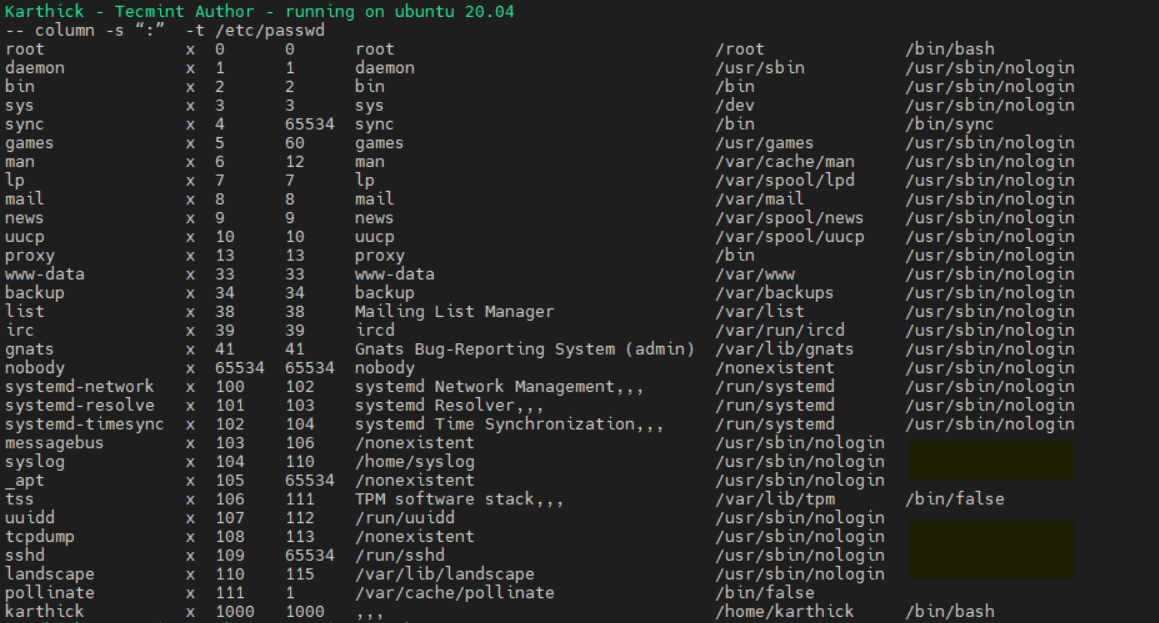Click the /var/cache/pollinate path

click(x=454, y=592)
